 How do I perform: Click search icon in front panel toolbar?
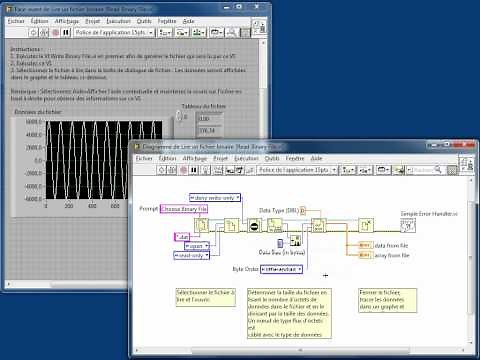pyautogui.click(x=231, y=32)
